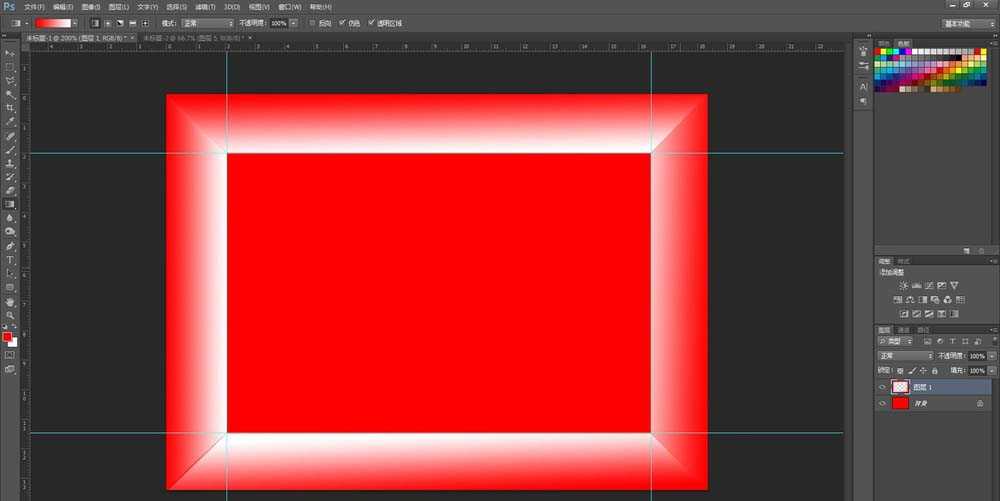
Task: Expand the 基本功能 workspace dropdown
Action: point(968,23)
